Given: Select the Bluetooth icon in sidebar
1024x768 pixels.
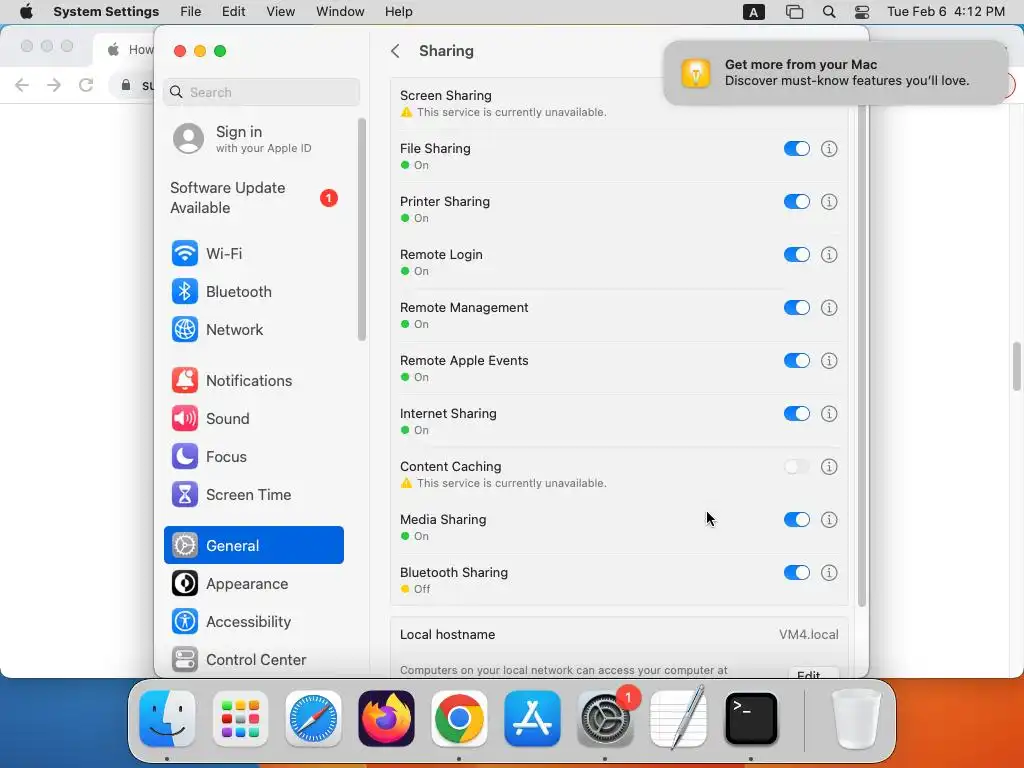Looking at the screenshot, I should pos(185,291).
